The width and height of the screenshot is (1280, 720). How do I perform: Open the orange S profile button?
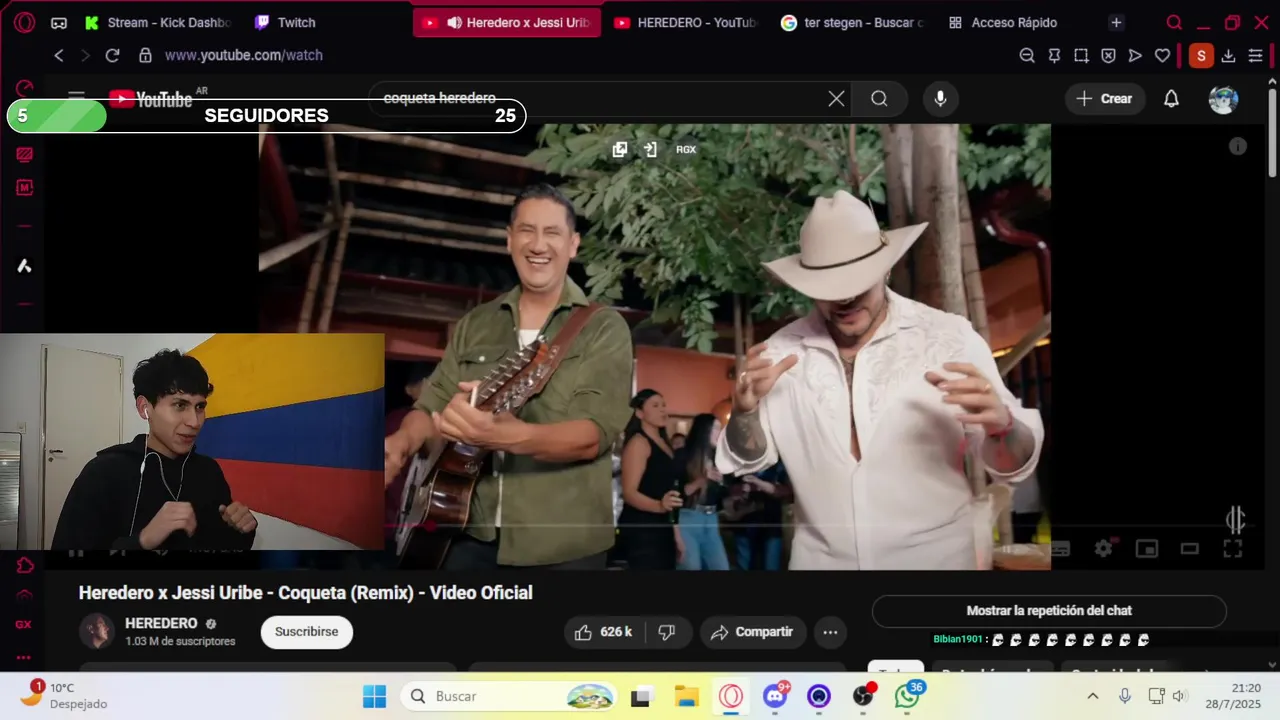tap(1201, 56)
